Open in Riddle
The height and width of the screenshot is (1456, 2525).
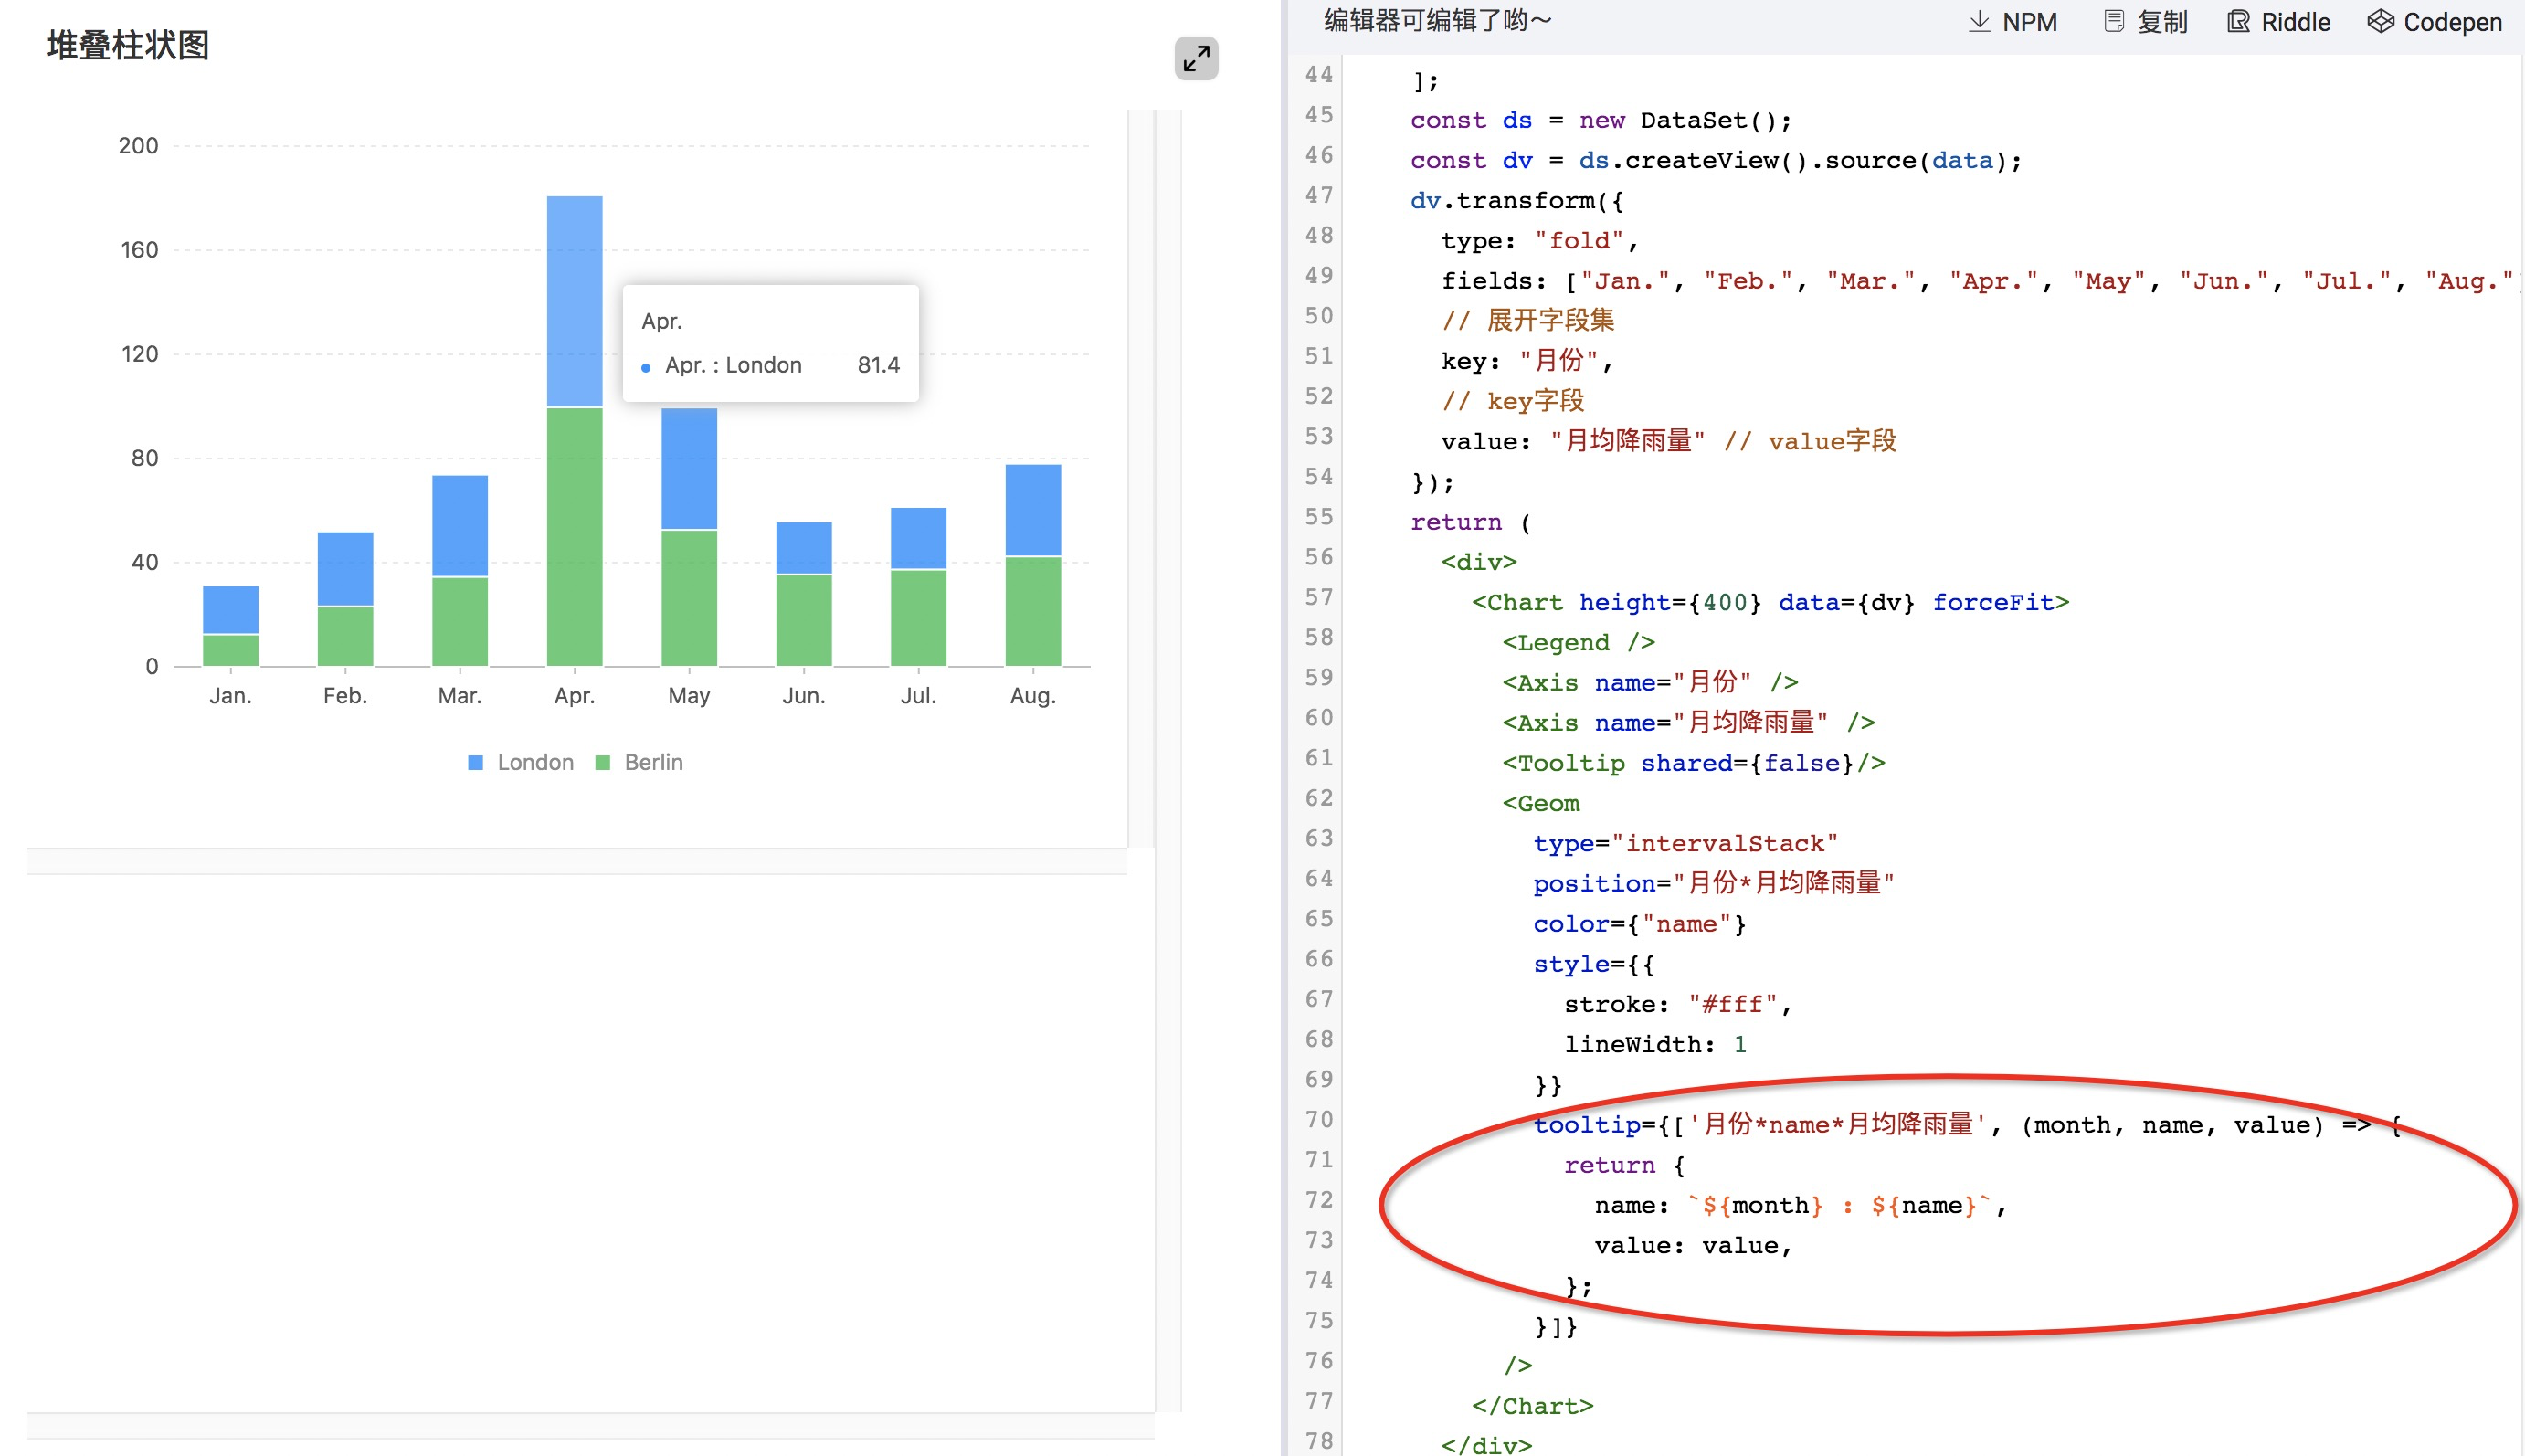coord(2295,22)
